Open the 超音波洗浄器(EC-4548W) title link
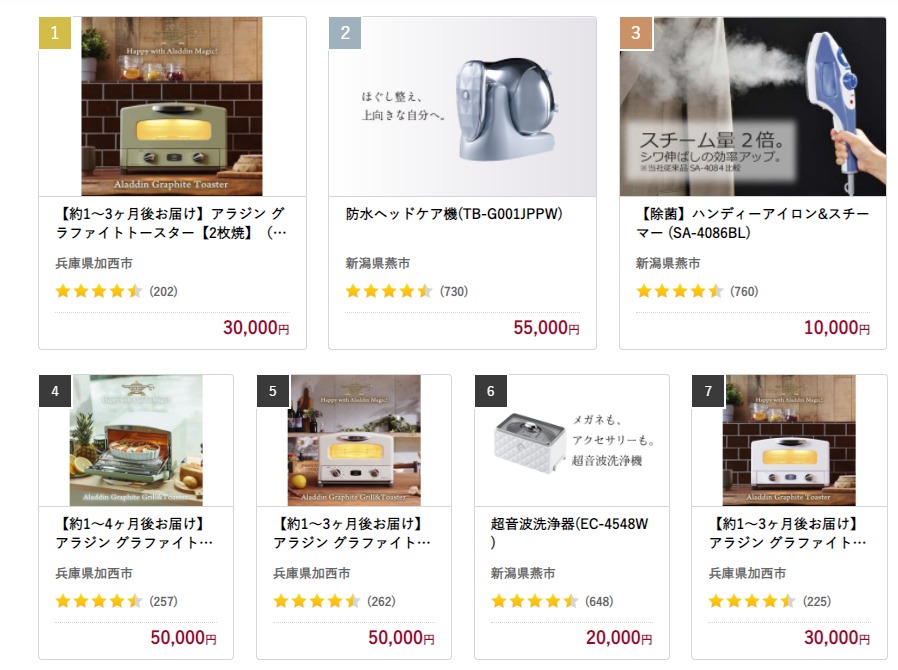Viewport: 898px width, 670px height. [x=569, y=533]
